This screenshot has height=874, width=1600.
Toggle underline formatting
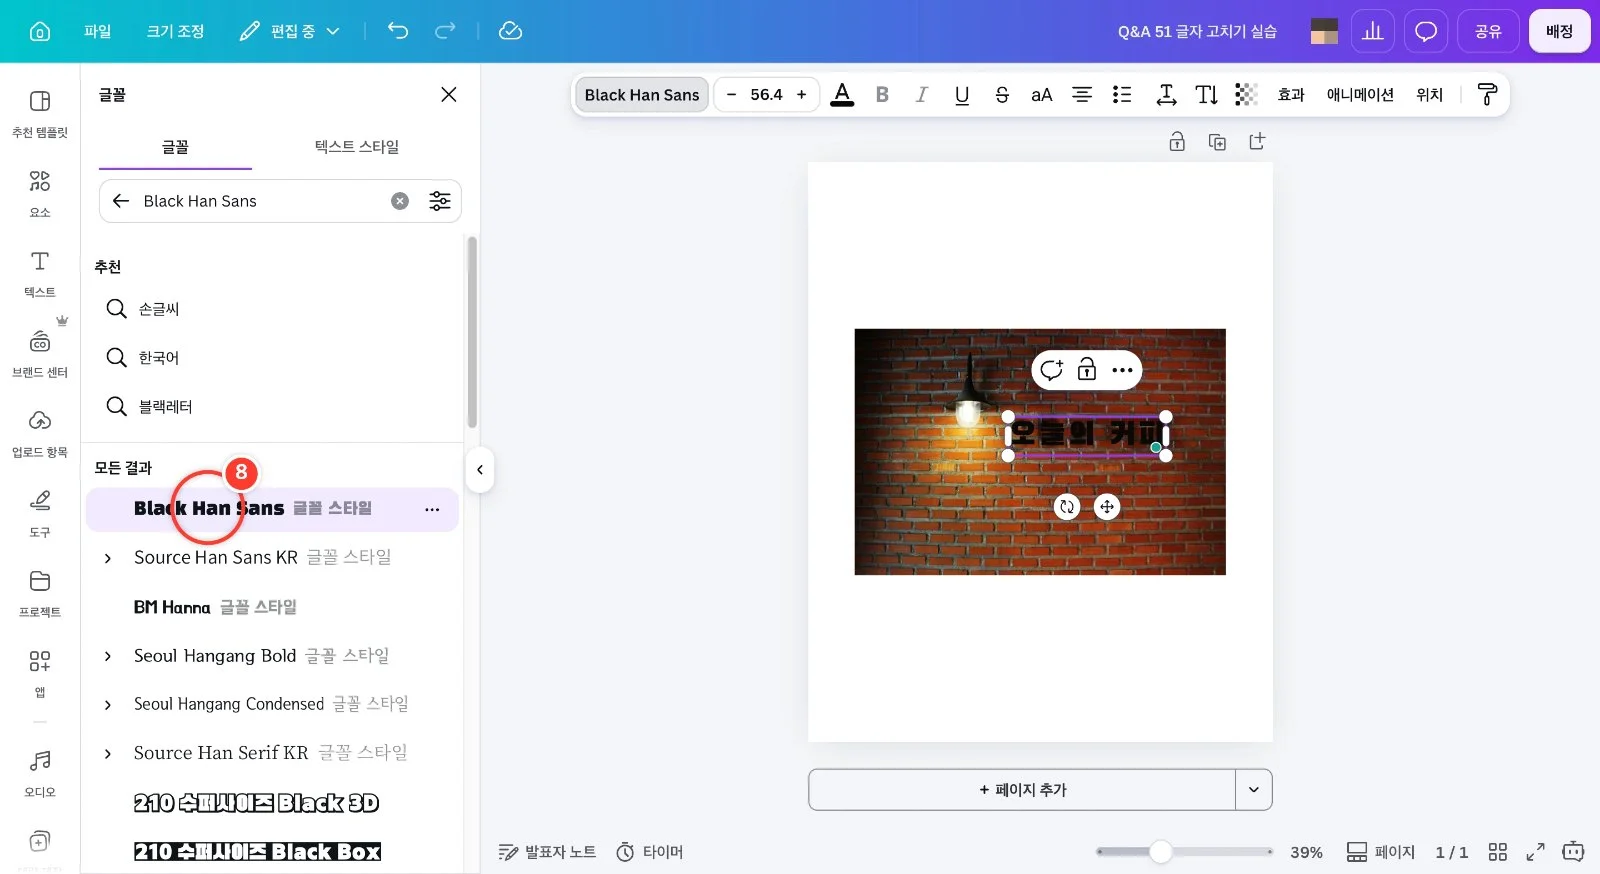962,95
